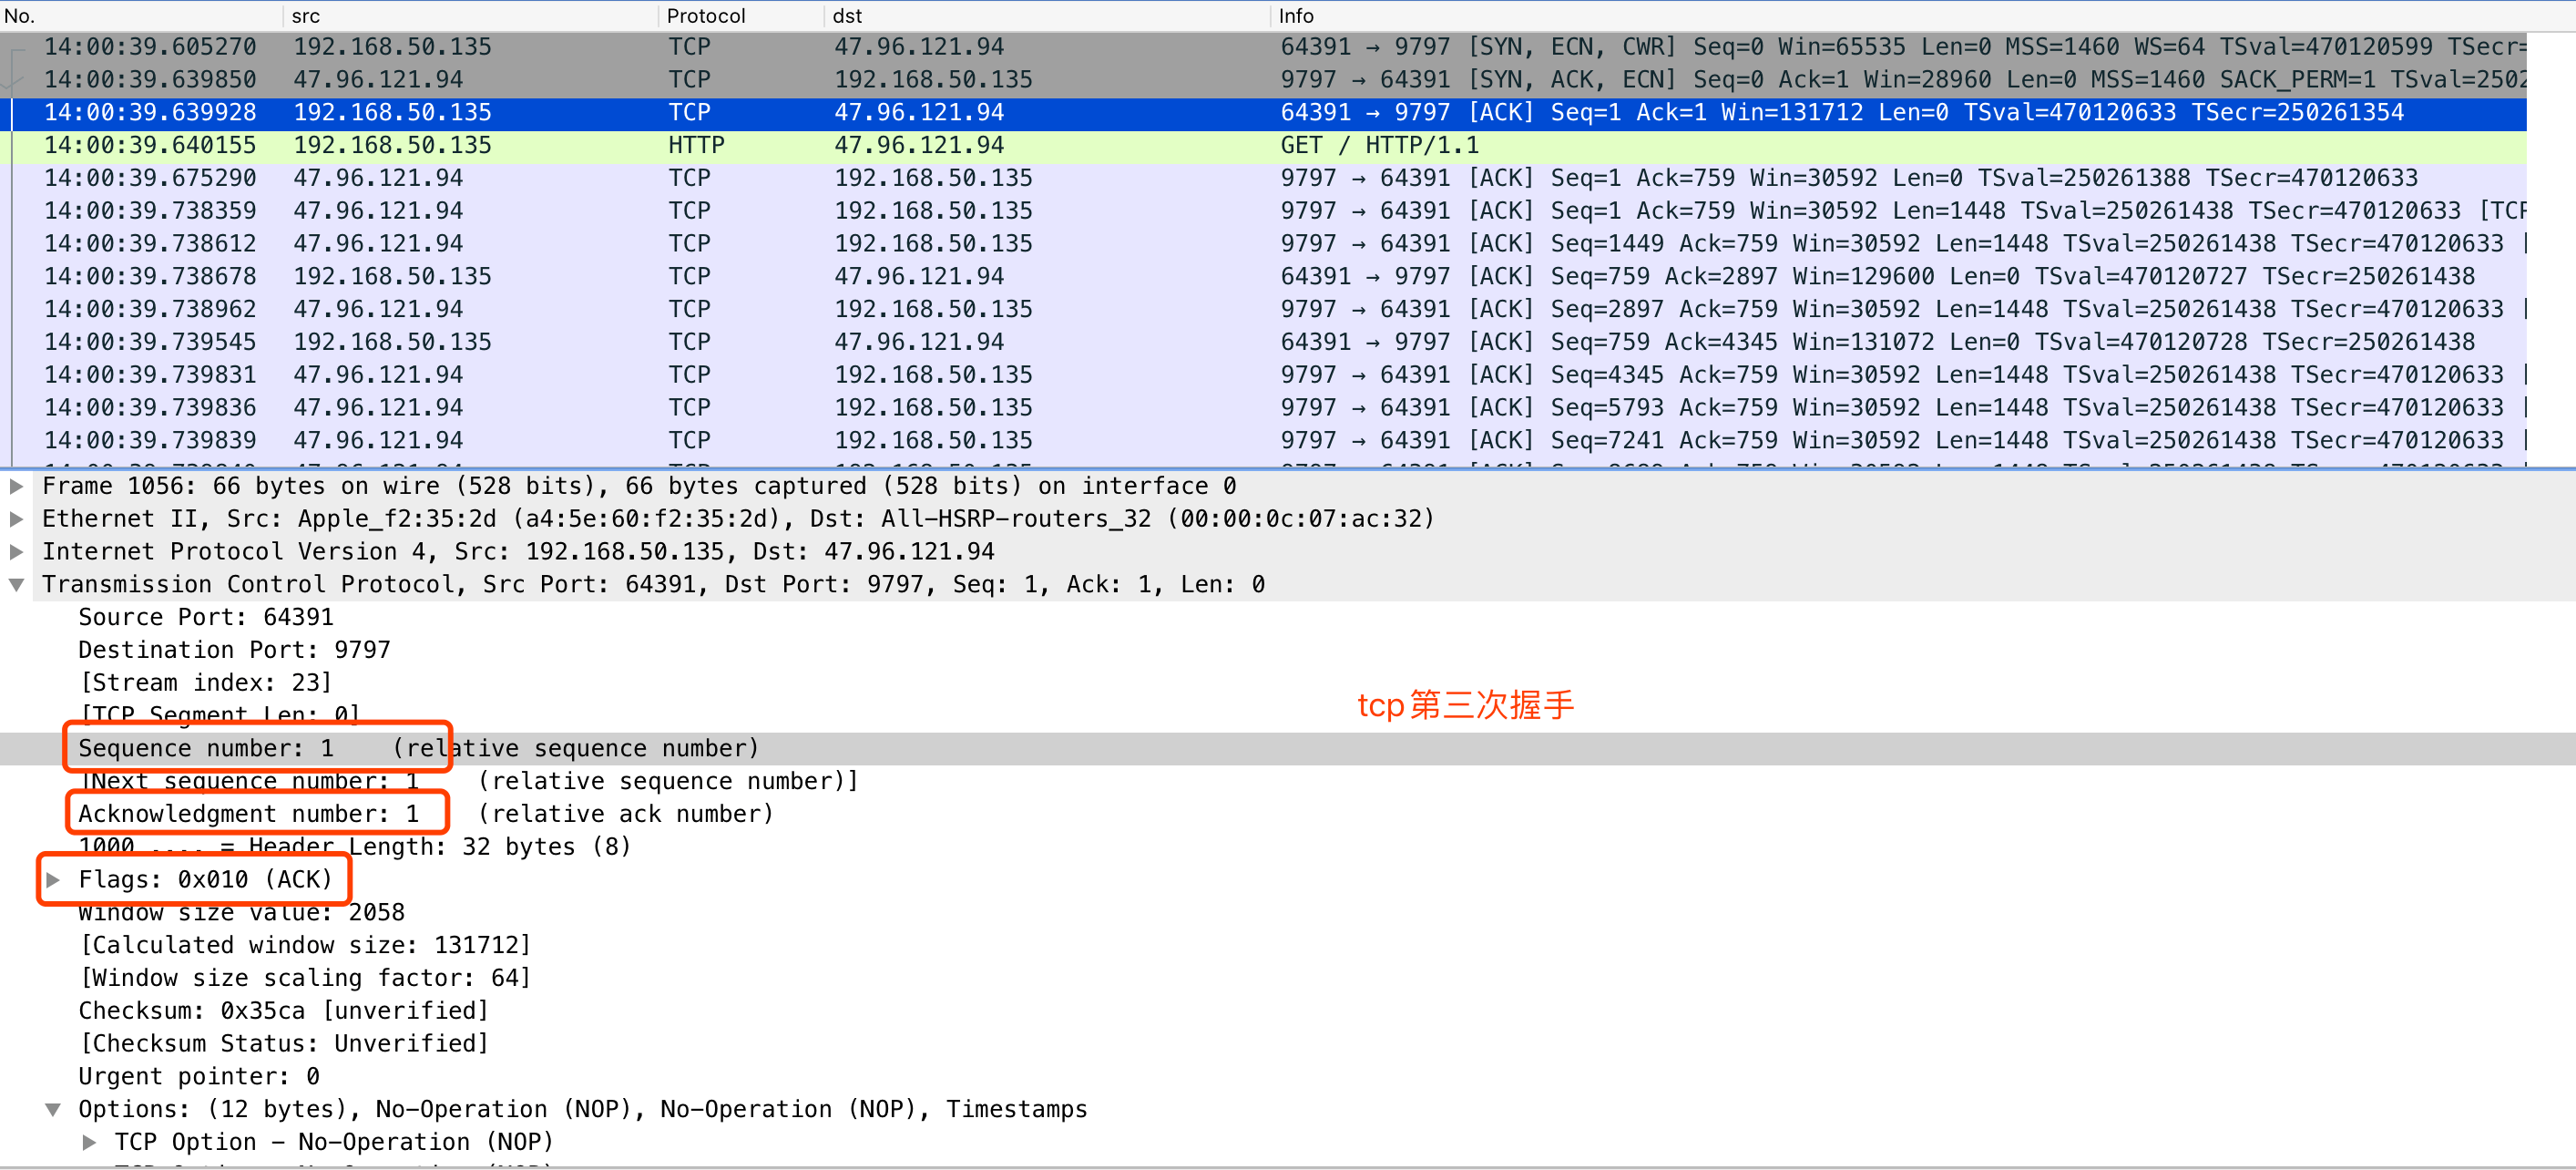The width and height of the screenshot is (2576, 1170).
Task: Select the SYN, ACK, ECN packet at 14:00:39.639850
Action: coord(1264,81)
